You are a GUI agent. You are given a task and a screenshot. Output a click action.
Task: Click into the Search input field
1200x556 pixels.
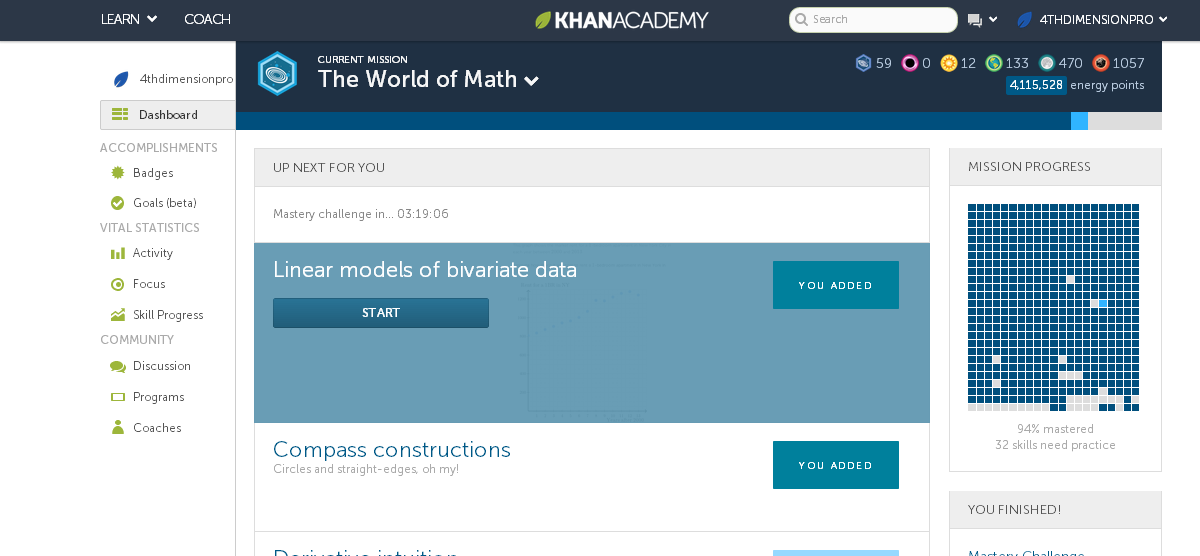(880, 20)
